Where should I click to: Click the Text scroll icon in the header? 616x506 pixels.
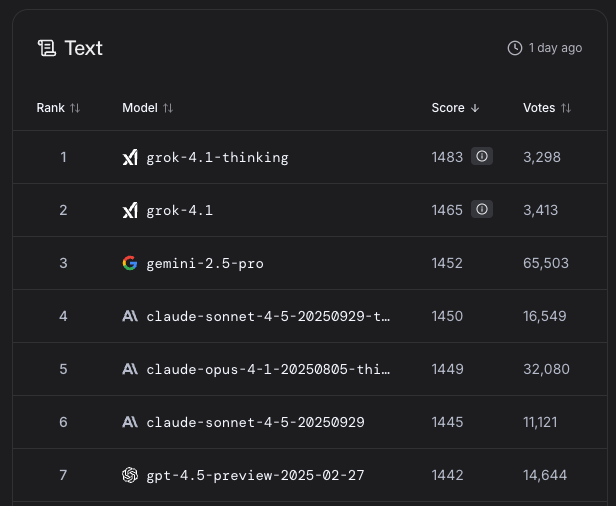[x=47, y=48]
